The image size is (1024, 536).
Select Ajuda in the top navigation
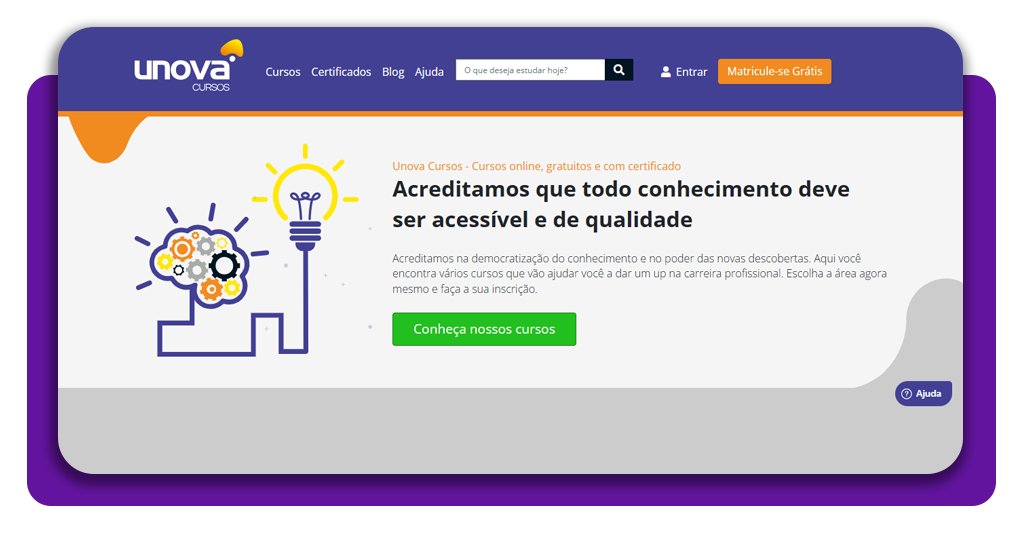(x=429, y=72)
